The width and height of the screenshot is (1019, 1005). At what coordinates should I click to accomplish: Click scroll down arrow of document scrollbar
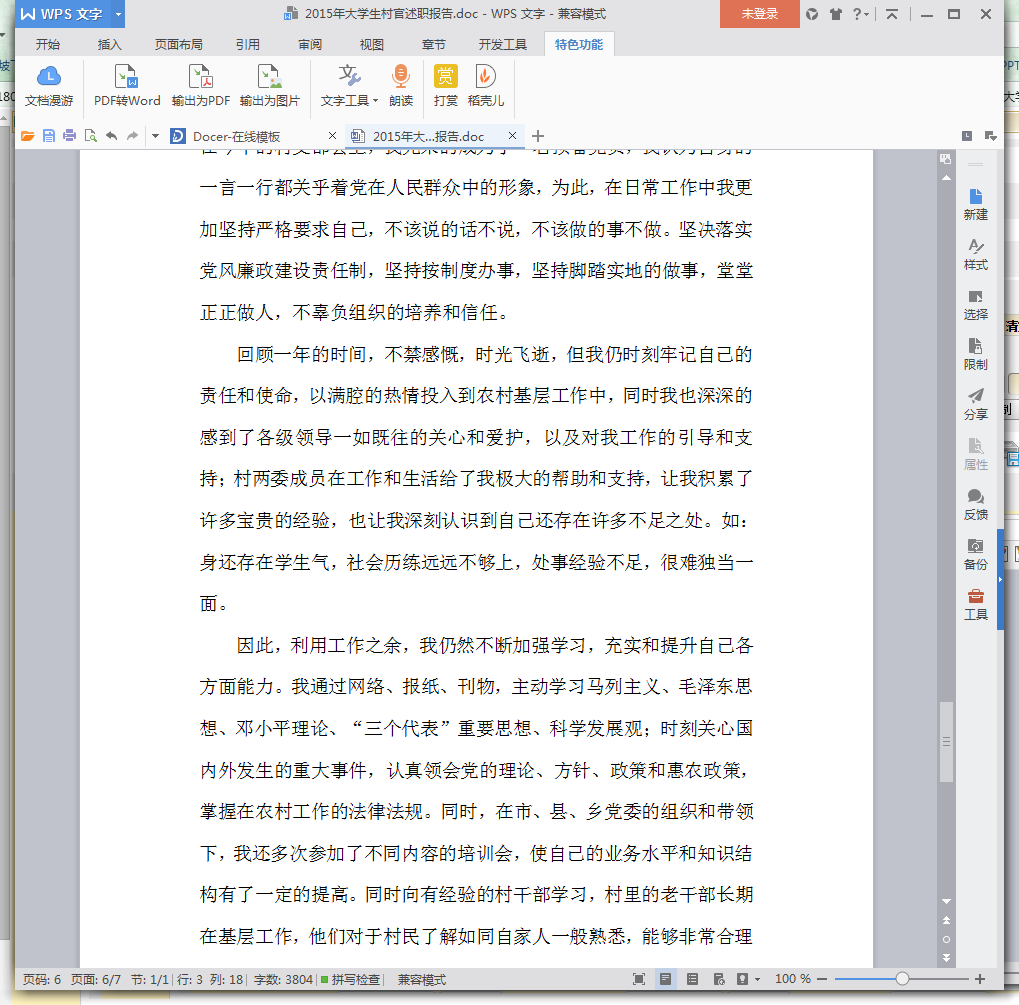click(946, 902)
